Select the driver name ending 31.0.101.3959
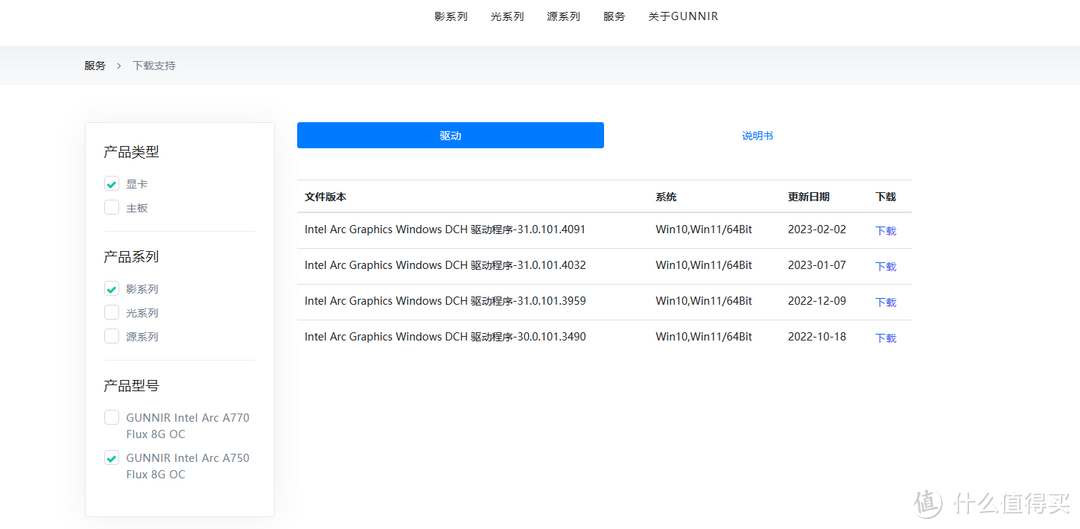The height and width of the screenshot is (529, 1080). tap(445, 301)
